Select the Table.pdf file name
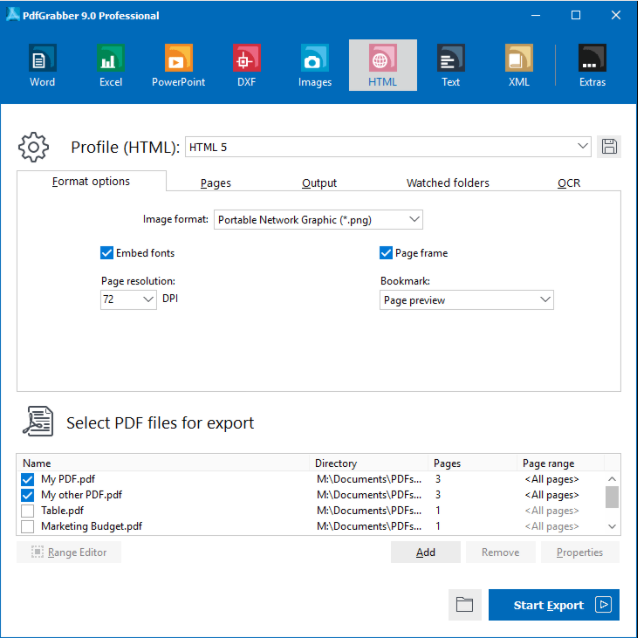The image size is (638, 638). pyautogui.click(x=62, y=511)
